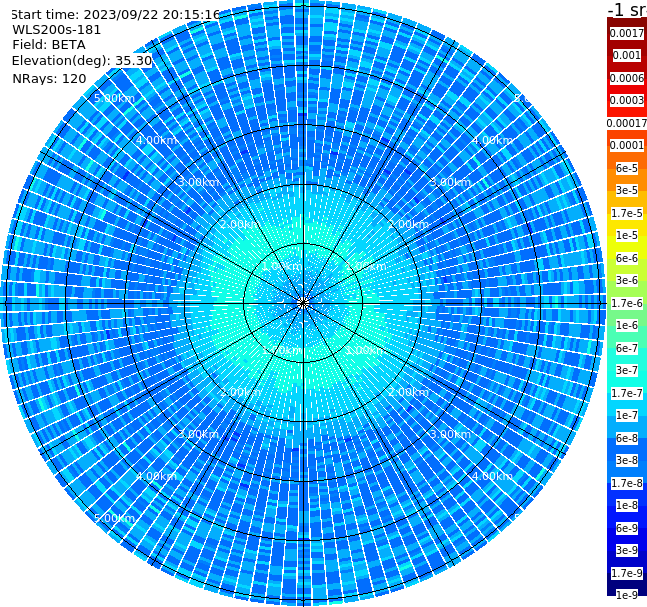Viewport: 647px width, 607px height.
Task: Select the 0.0006 color scale label
Action: [627, 78]
